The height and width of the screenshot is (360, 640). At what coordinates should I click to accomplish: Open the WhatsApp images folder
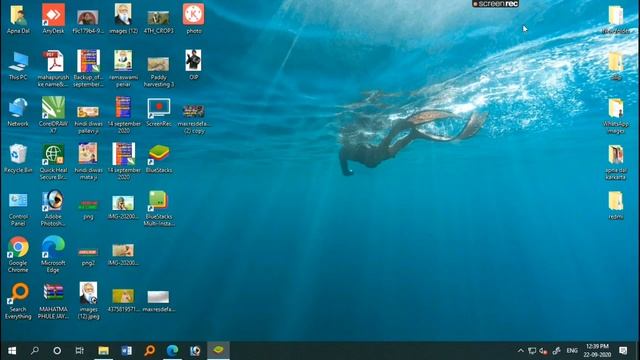tap(616, 115)
